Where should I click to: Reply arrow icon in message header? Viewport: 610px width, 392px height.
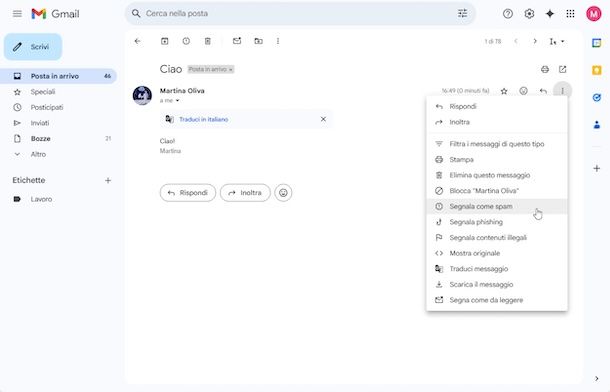click(543, 91)
